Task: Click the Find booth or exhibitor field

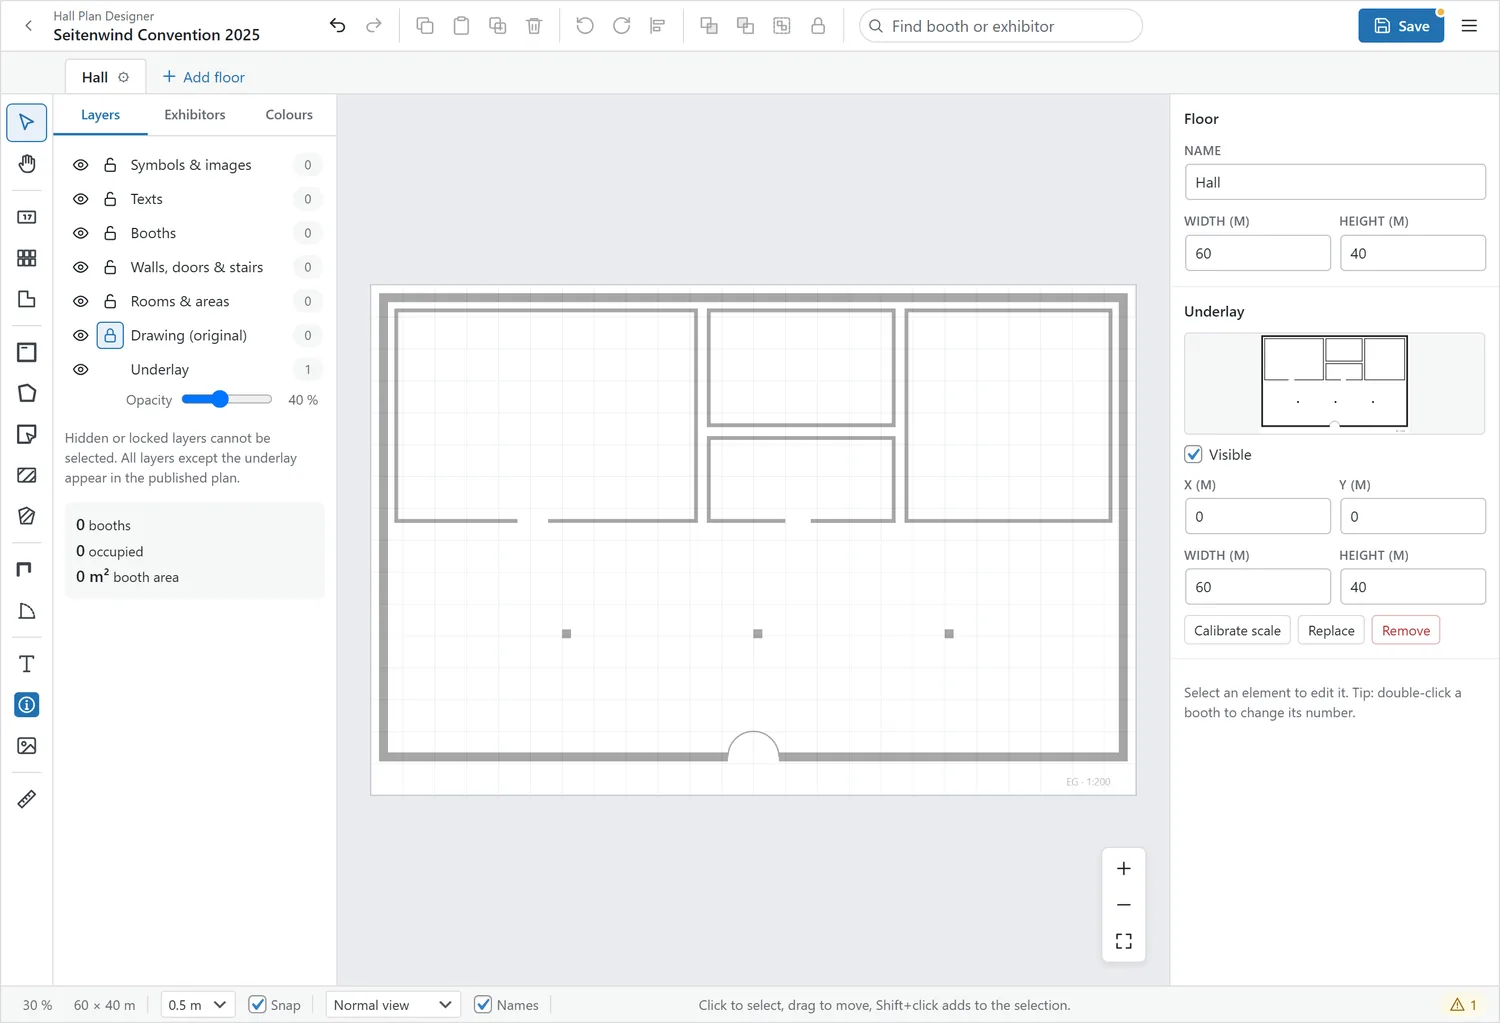Action: [1000, 26]
